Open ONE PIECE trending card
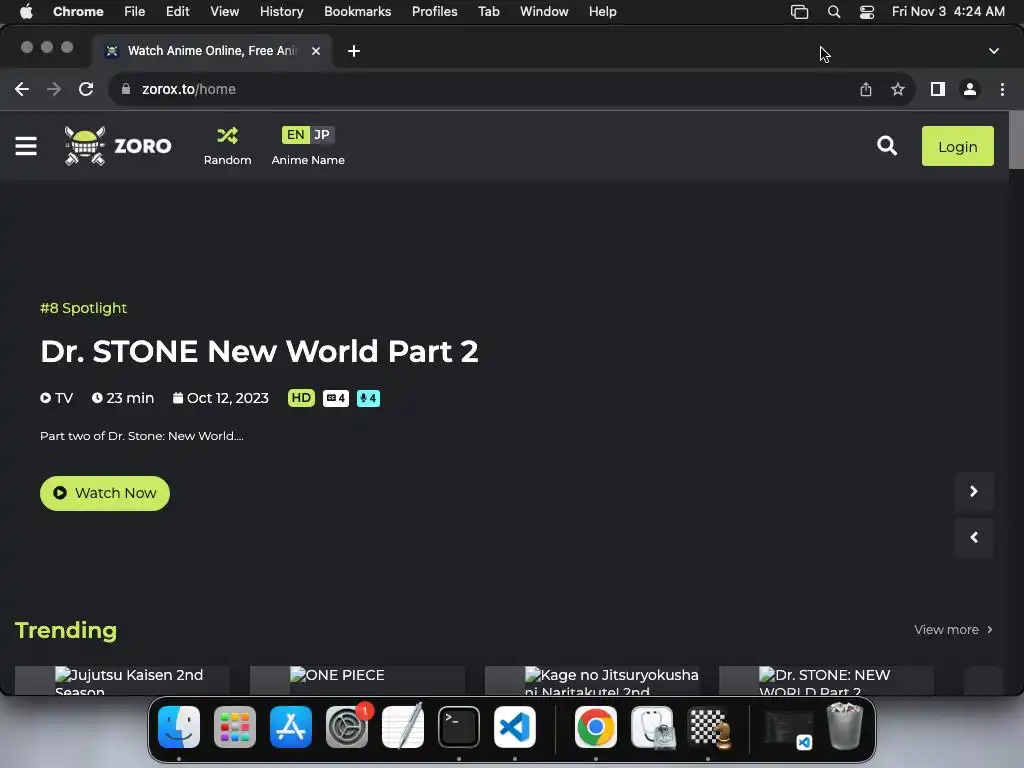 pos(357,680)
